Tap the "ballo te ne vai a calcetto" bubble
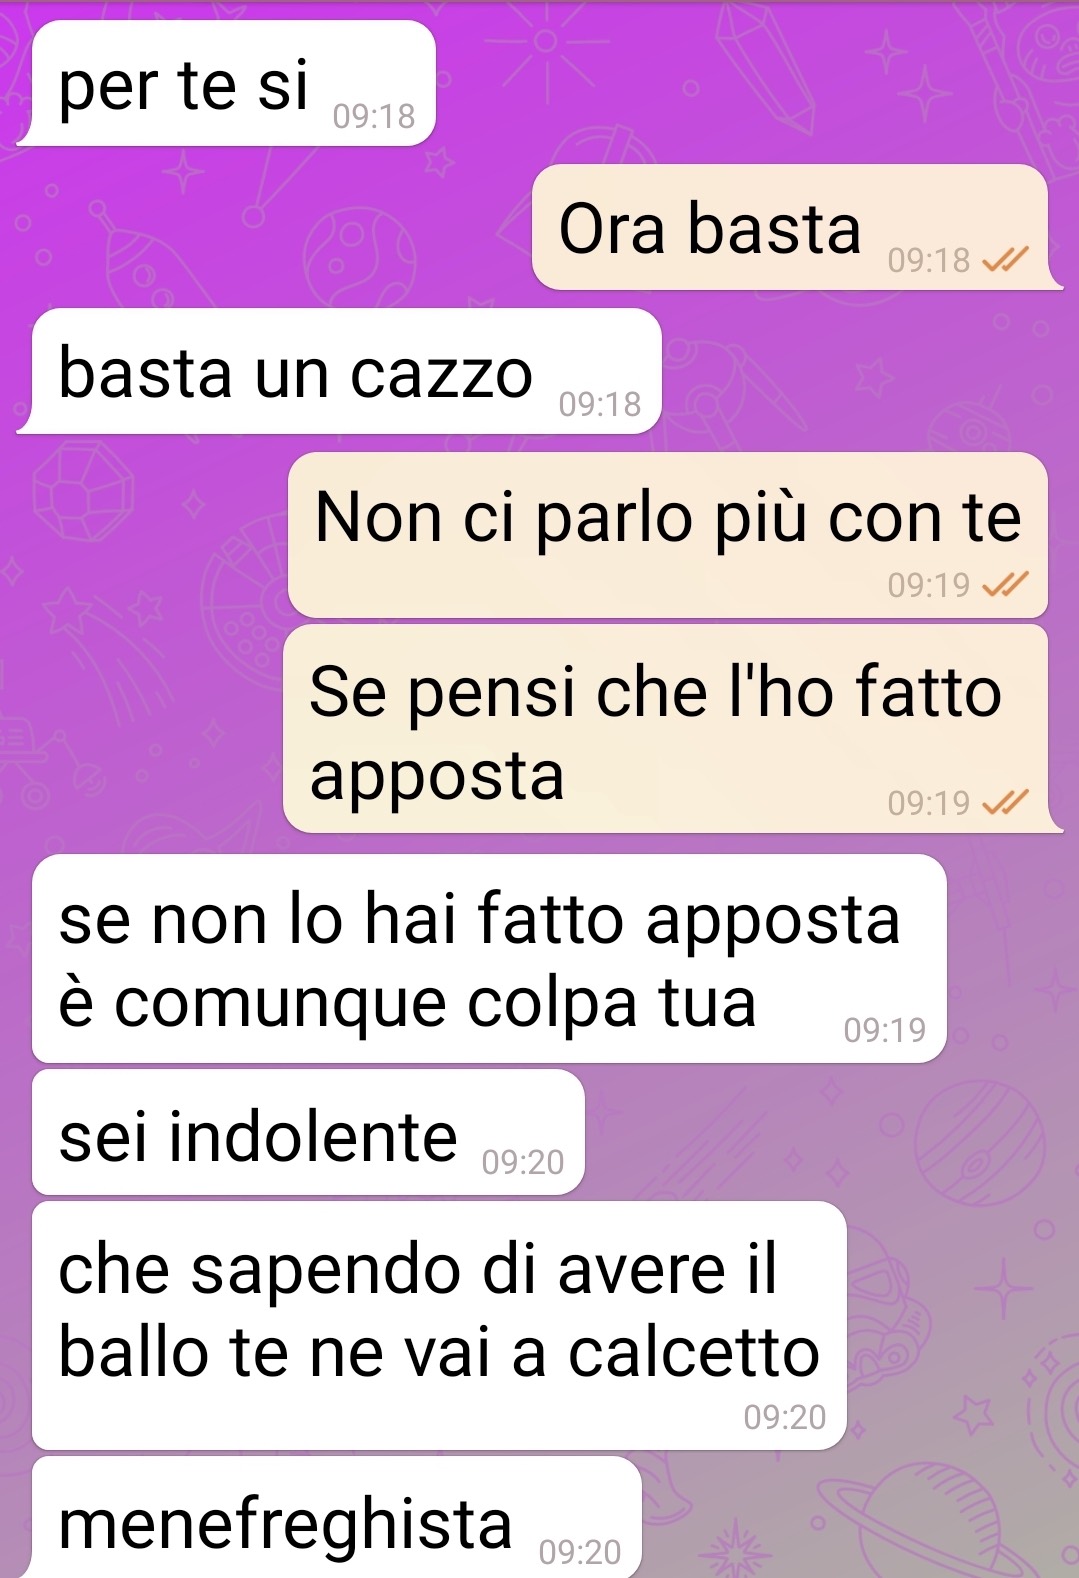Screen dimensions: 1079x1578 [x=439, y=1325]
